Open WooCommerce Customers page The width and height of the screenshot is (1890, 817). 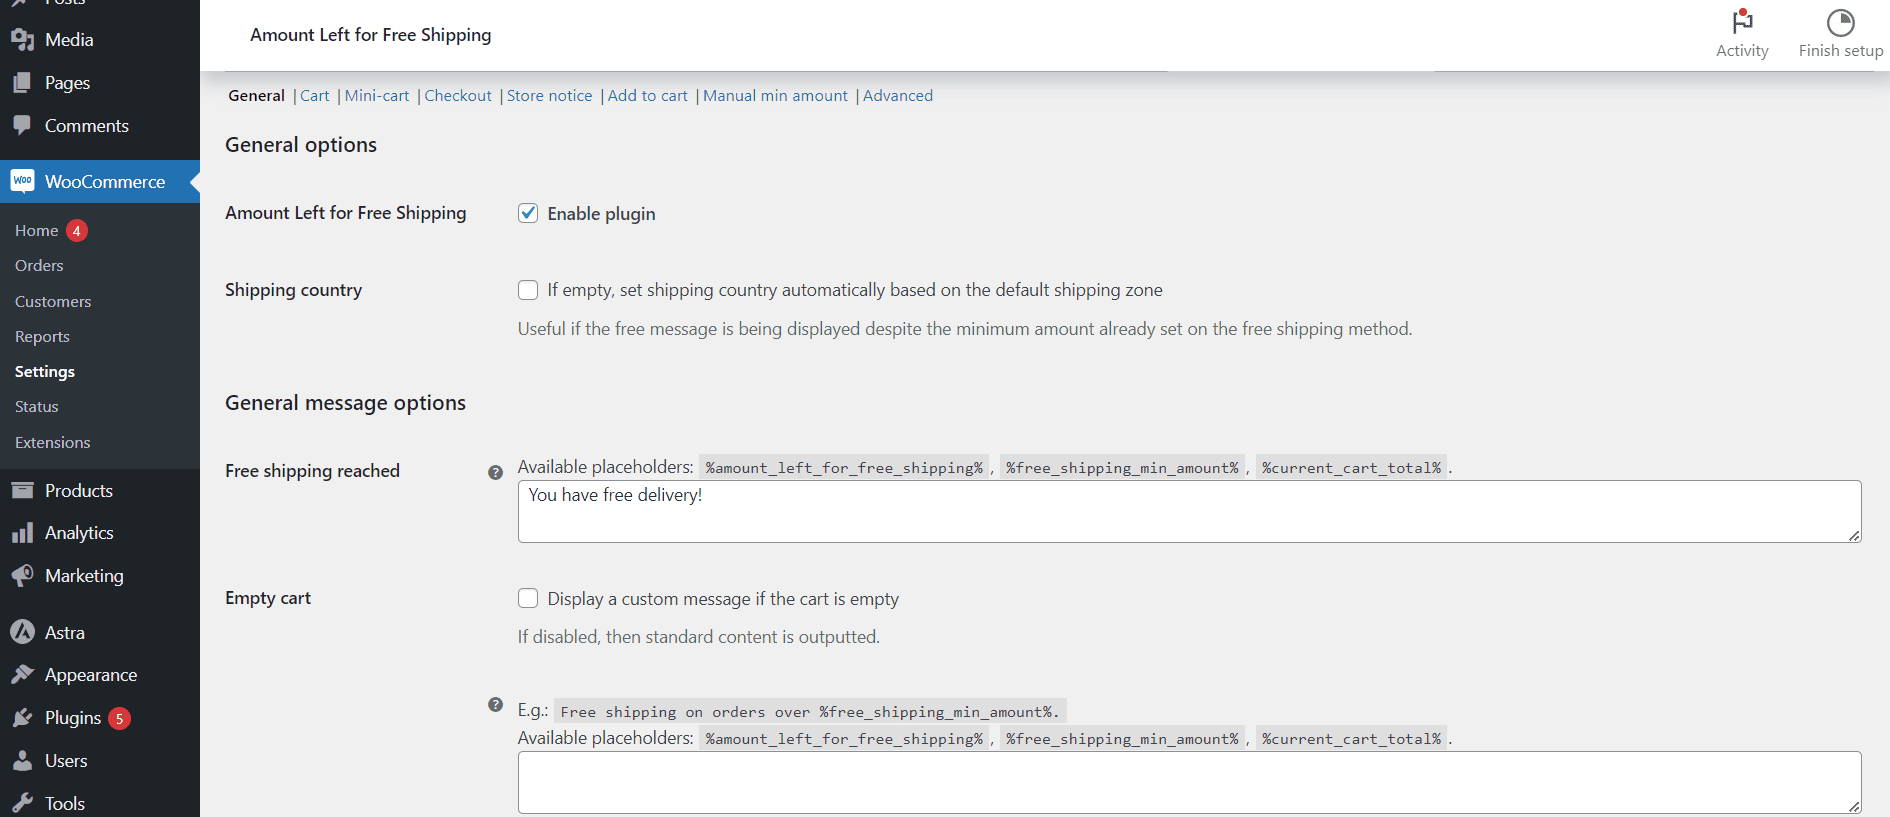point(53,301)
